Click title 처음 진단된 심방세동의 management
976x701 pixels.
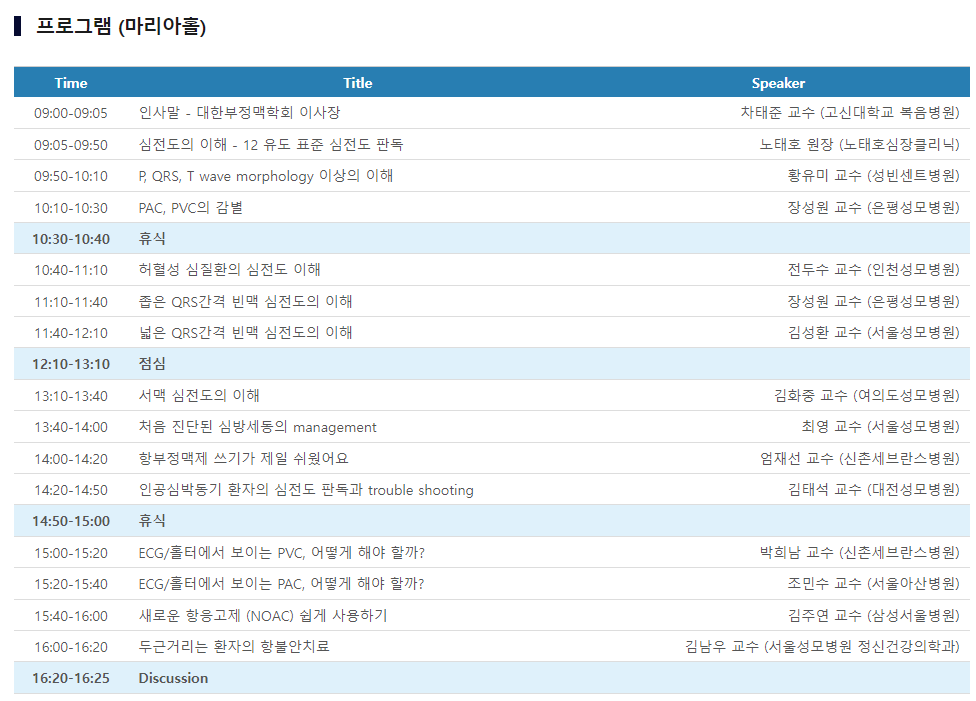257,427
